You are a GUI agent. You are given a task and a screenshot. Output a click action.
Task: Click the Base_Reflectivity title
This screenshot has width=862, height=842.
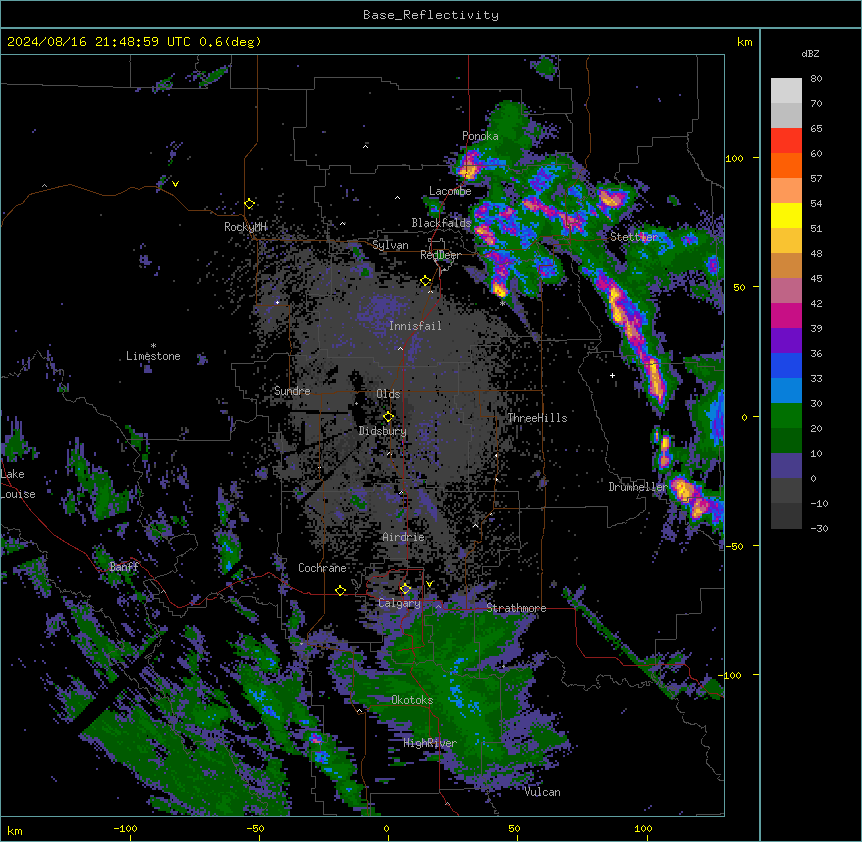tap(431, 15)
